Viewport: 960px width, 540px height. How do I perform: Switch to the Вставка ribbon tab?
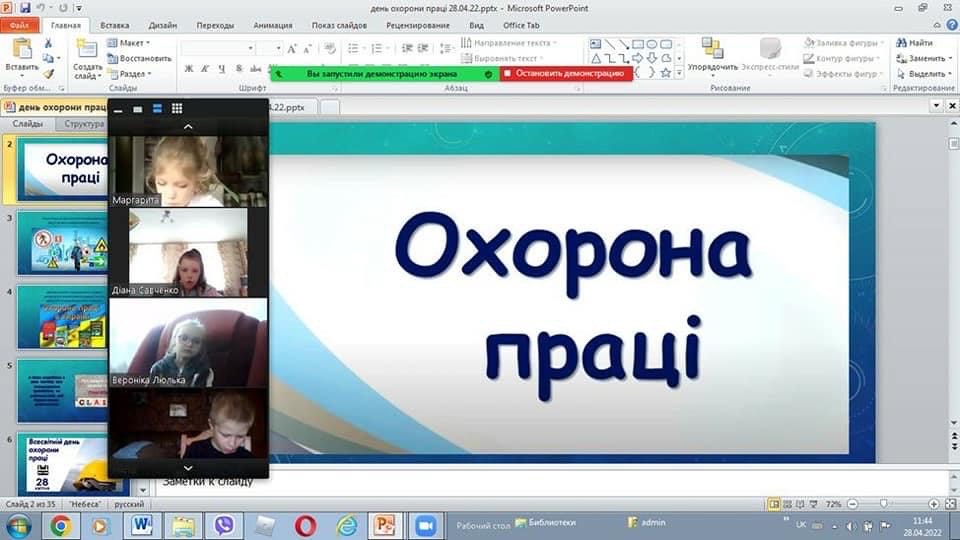[114, 25]
